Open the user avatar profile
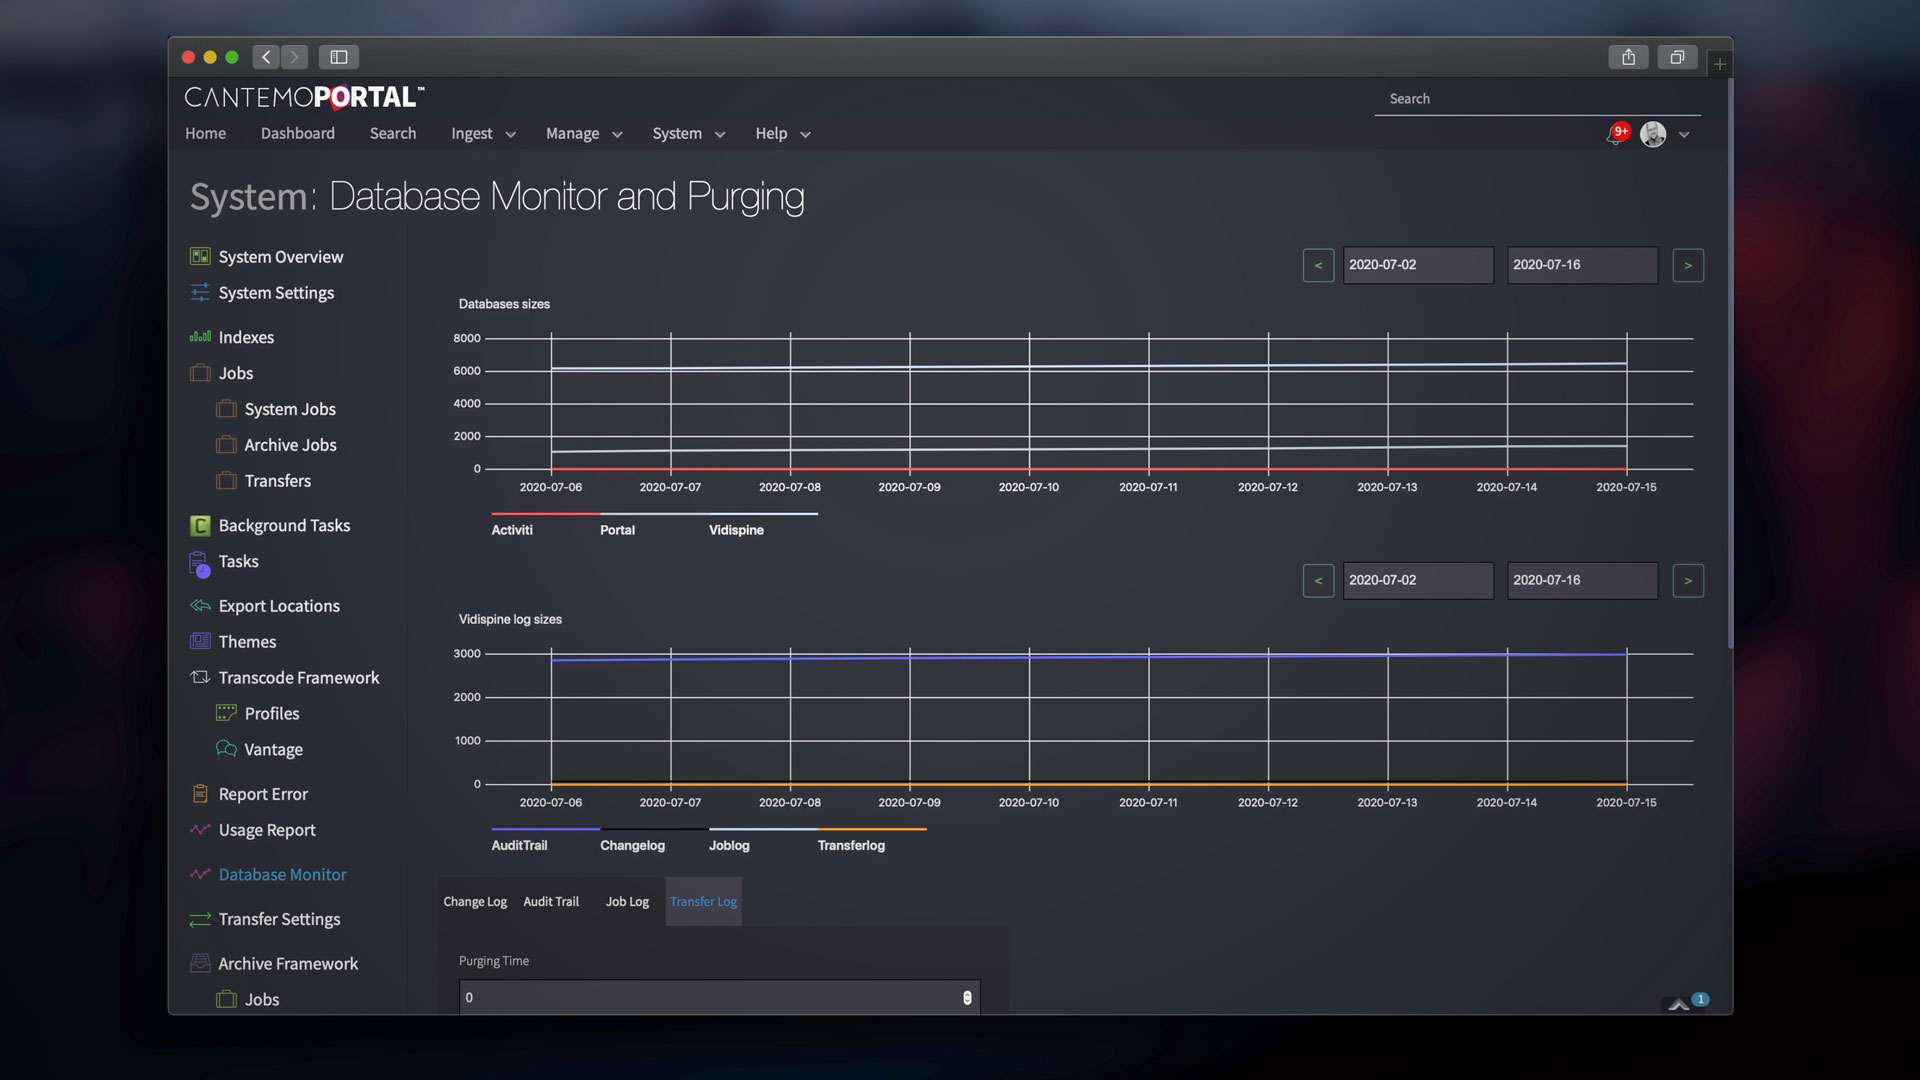This screenshot has height=1080, width=1920. 1653,134
